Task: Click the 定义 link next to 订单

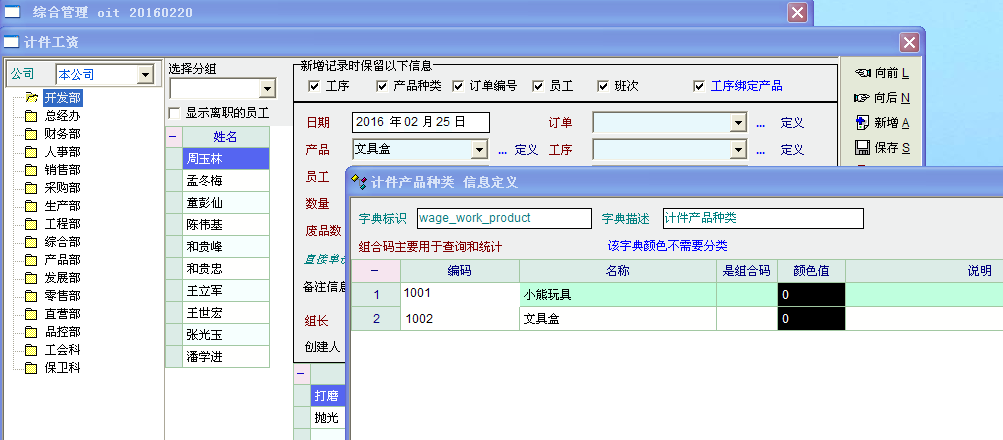Action: [x=792, y=123]
